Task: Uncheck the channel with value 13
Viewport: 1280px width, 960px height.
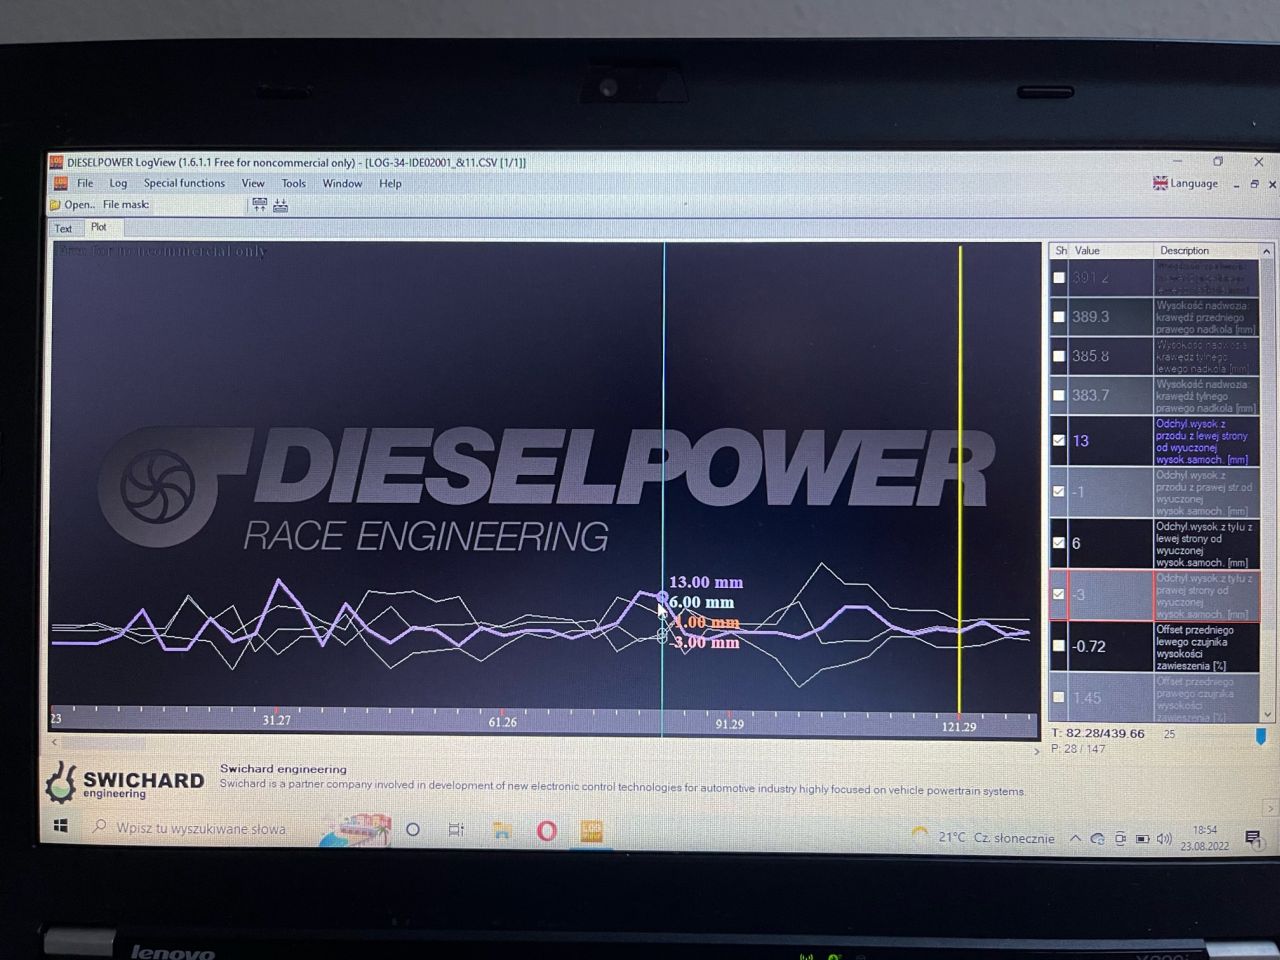Action: point(1059,440)
